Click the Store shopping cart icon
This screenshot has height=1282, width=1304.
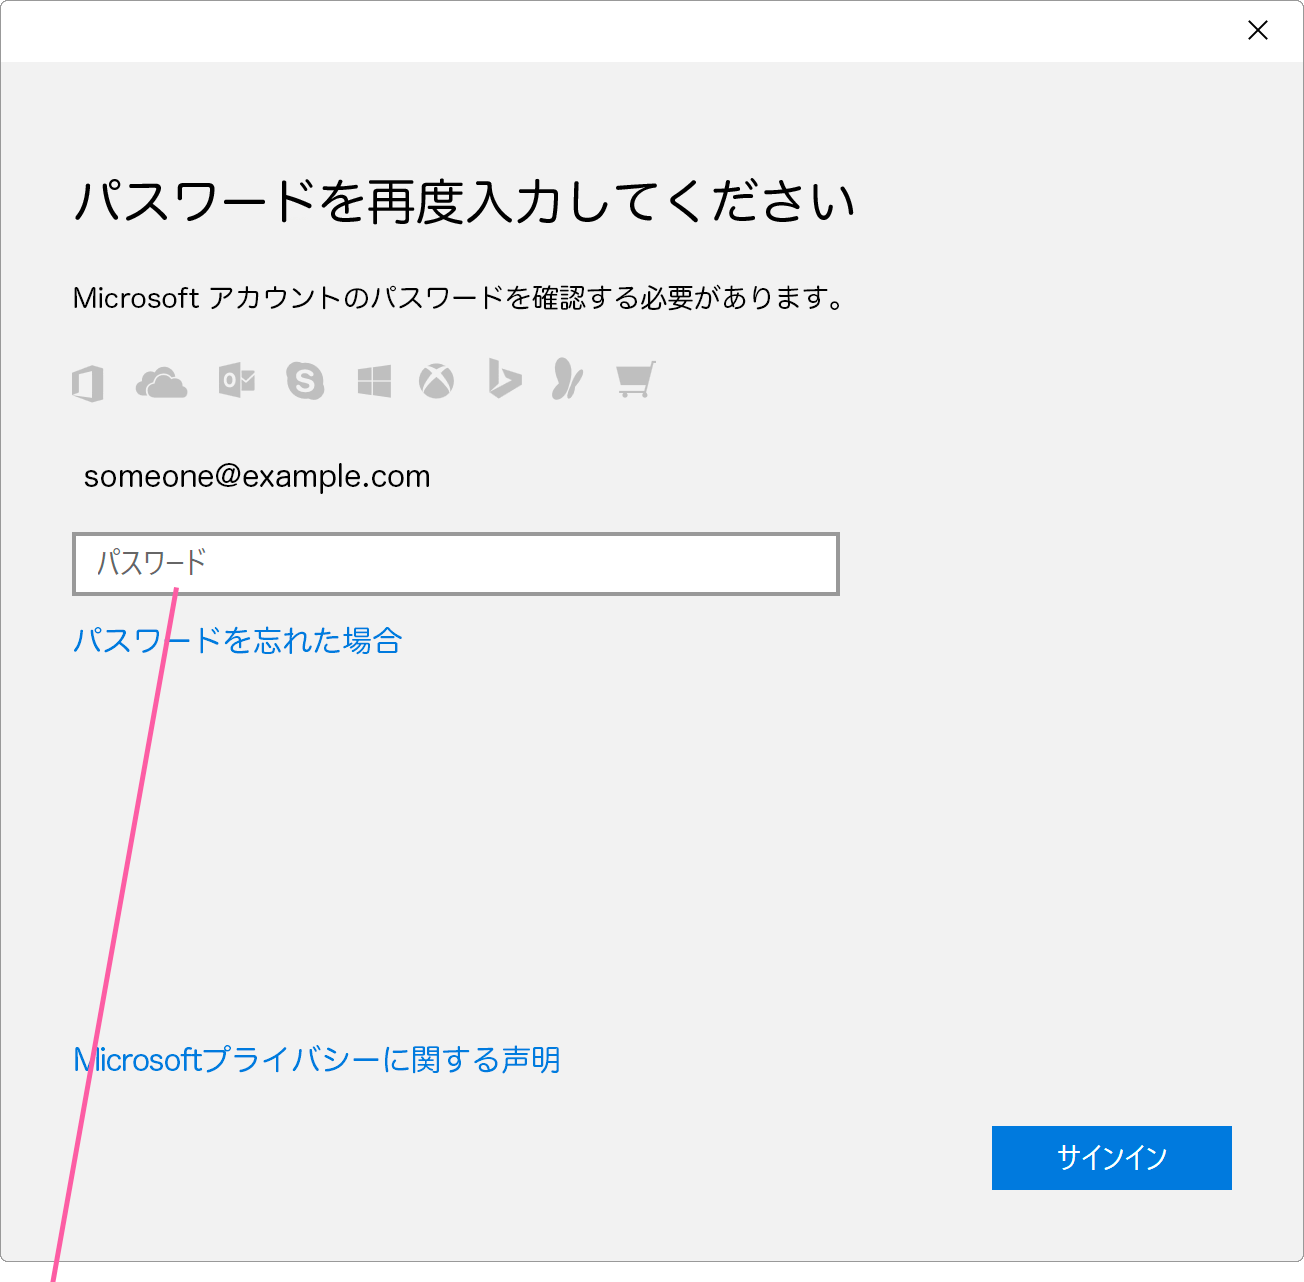pyautogui.click(x=635, y=380)
